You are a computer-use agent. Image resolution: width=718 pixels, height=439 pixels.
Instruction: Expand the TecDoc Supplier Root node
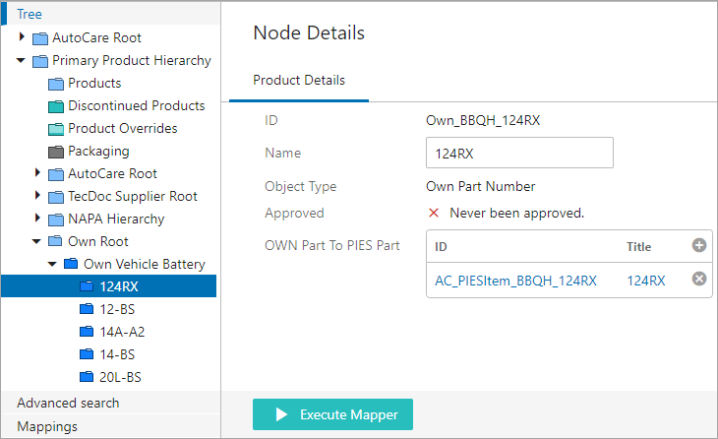point(38,195)
